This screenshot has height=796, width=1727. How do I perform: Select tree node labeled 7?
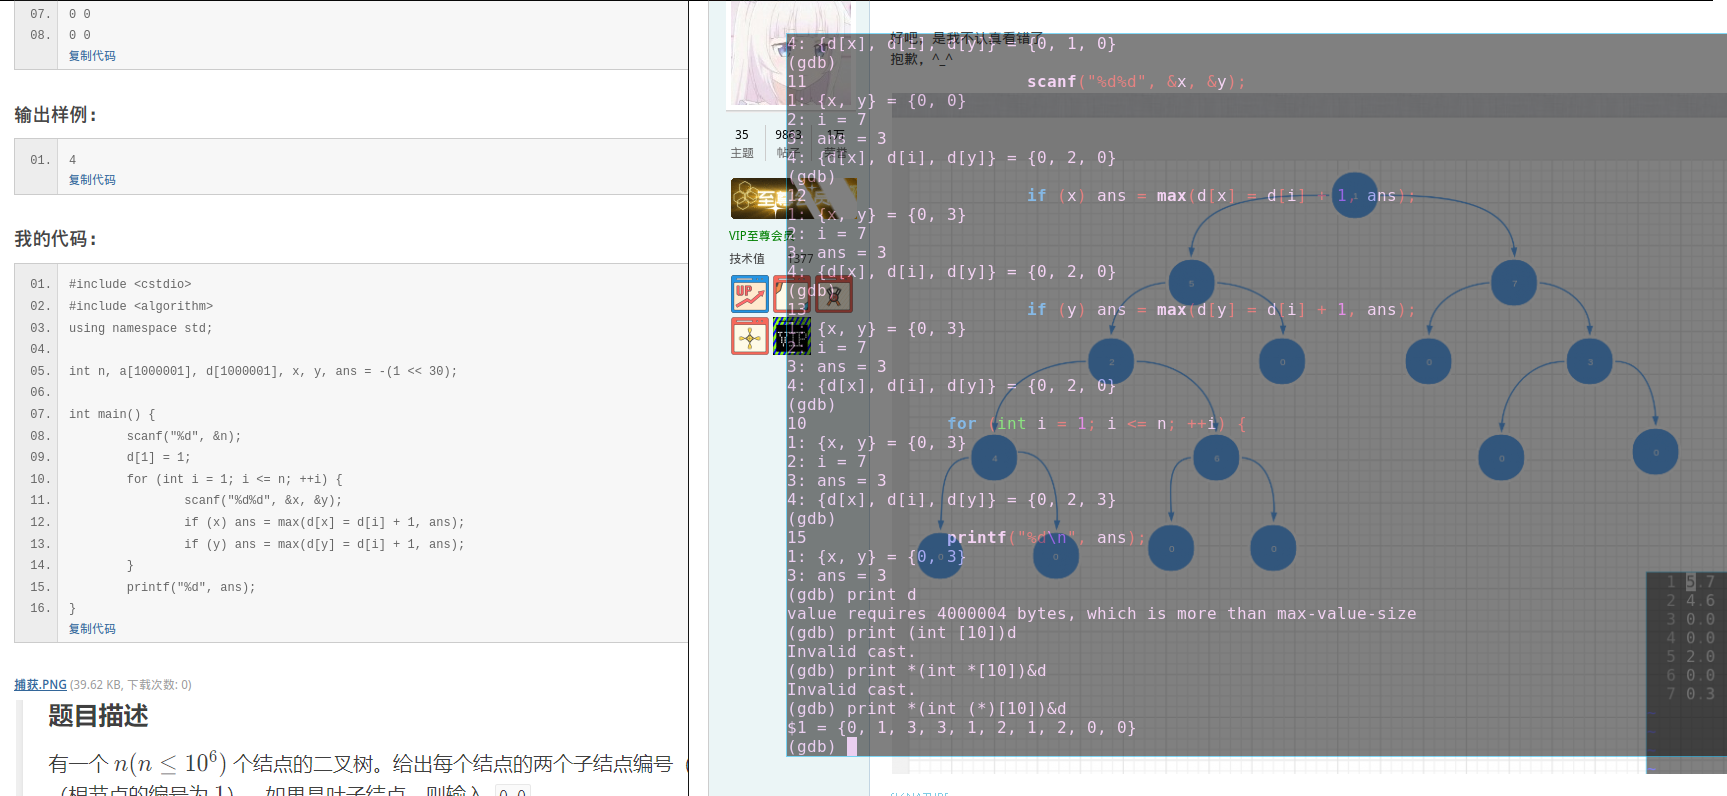tap(1514, 283)
